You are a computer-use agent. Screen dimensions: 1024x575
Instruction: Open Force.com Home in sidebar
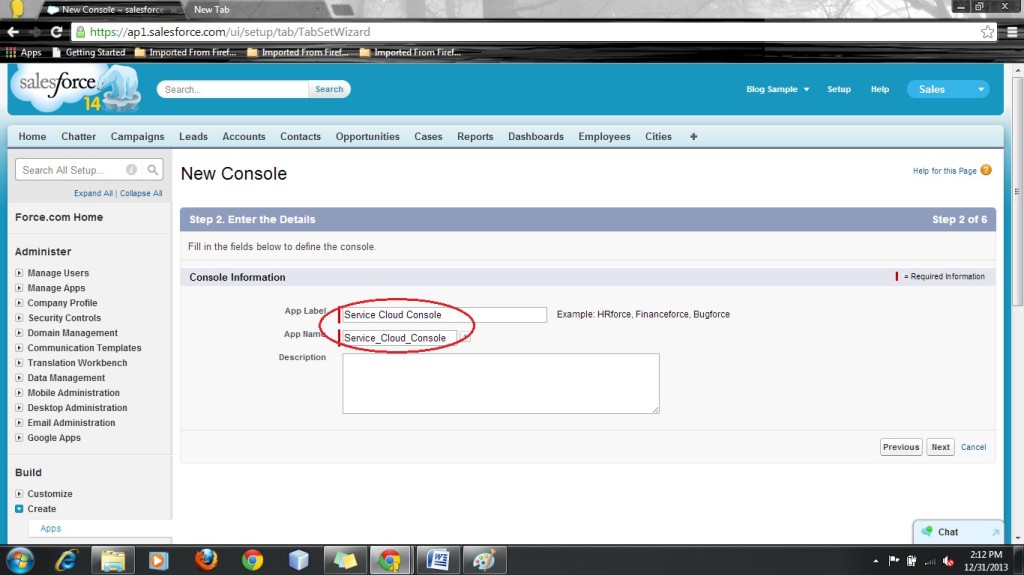tap(59, 217)
